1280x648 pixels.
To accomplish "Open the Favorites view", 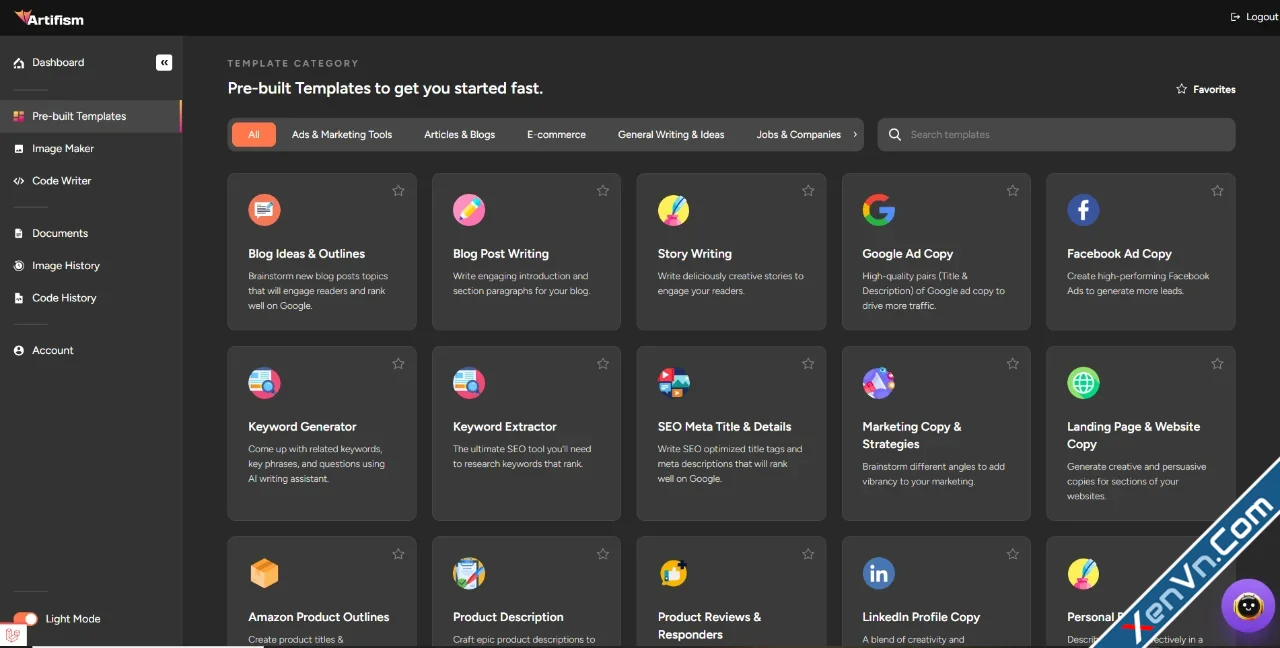I will [x=1205, y=88].
